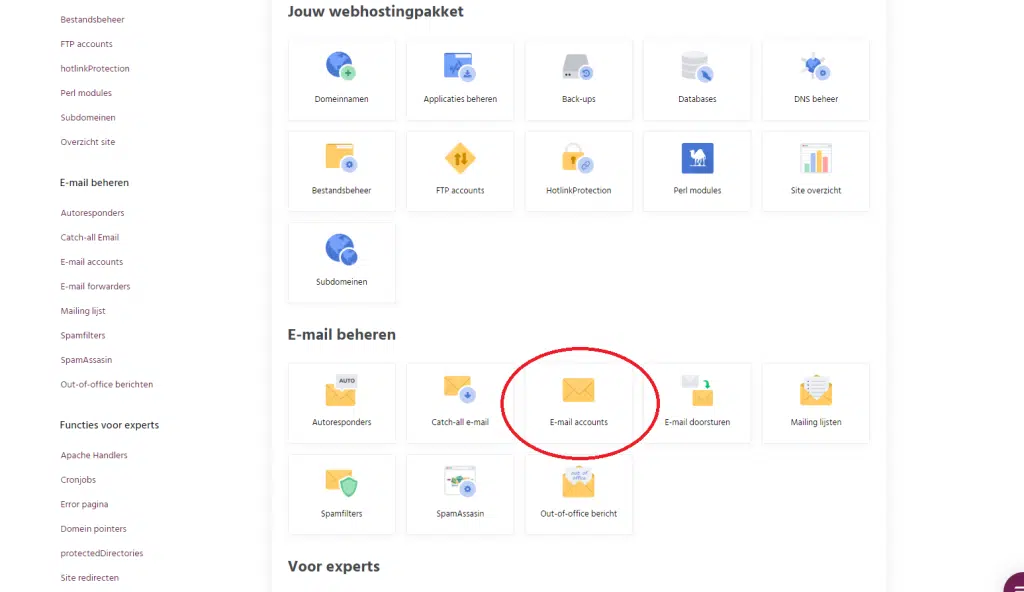Open the Site overzicht chart icon

(815, 158)
